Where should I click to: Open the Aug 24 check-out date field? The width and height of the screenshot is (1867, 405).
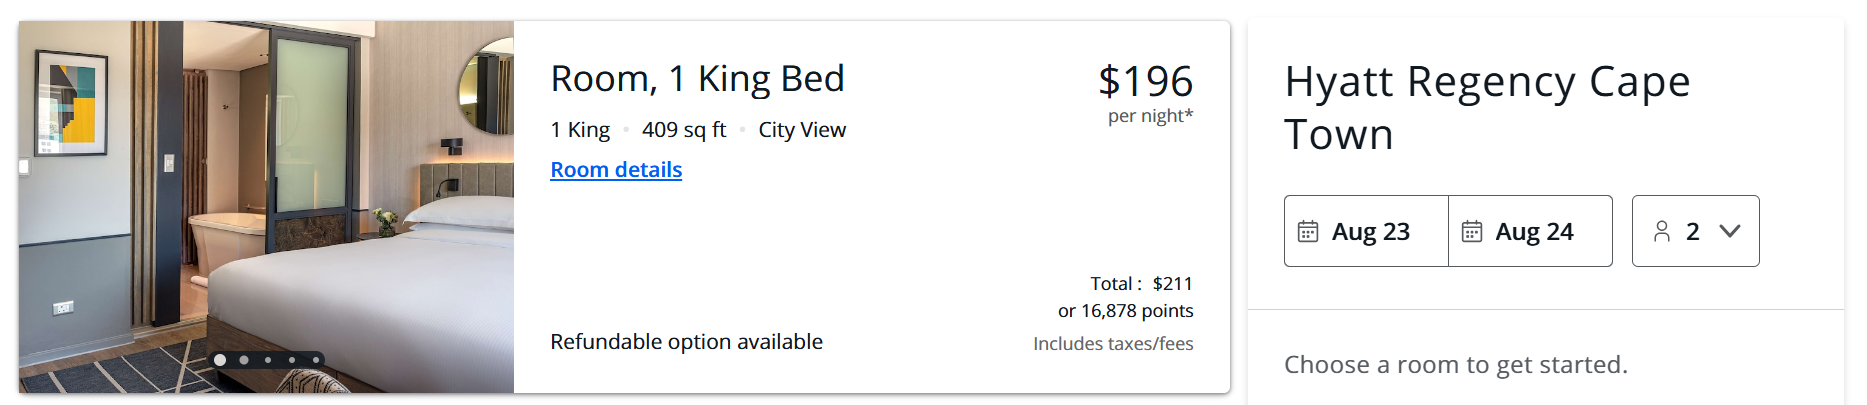1530,231
